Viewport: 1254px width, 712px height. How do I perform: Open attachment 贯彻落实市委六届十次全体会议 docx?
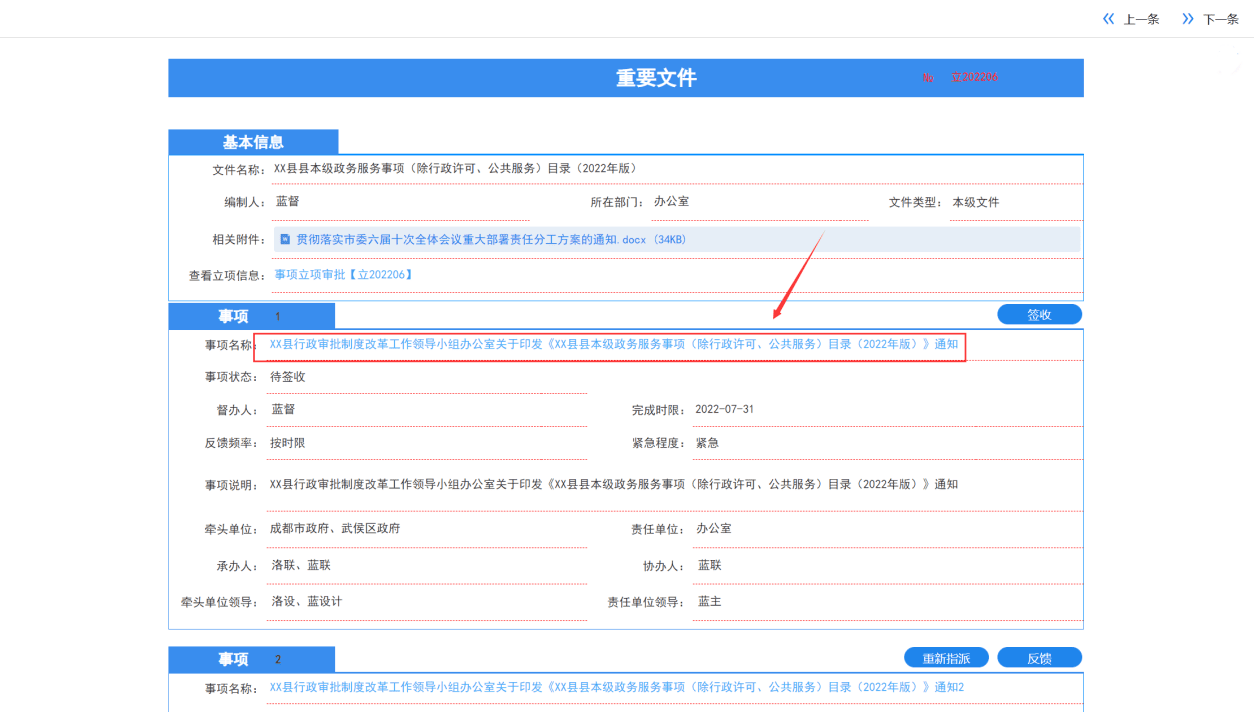[490, 240]
